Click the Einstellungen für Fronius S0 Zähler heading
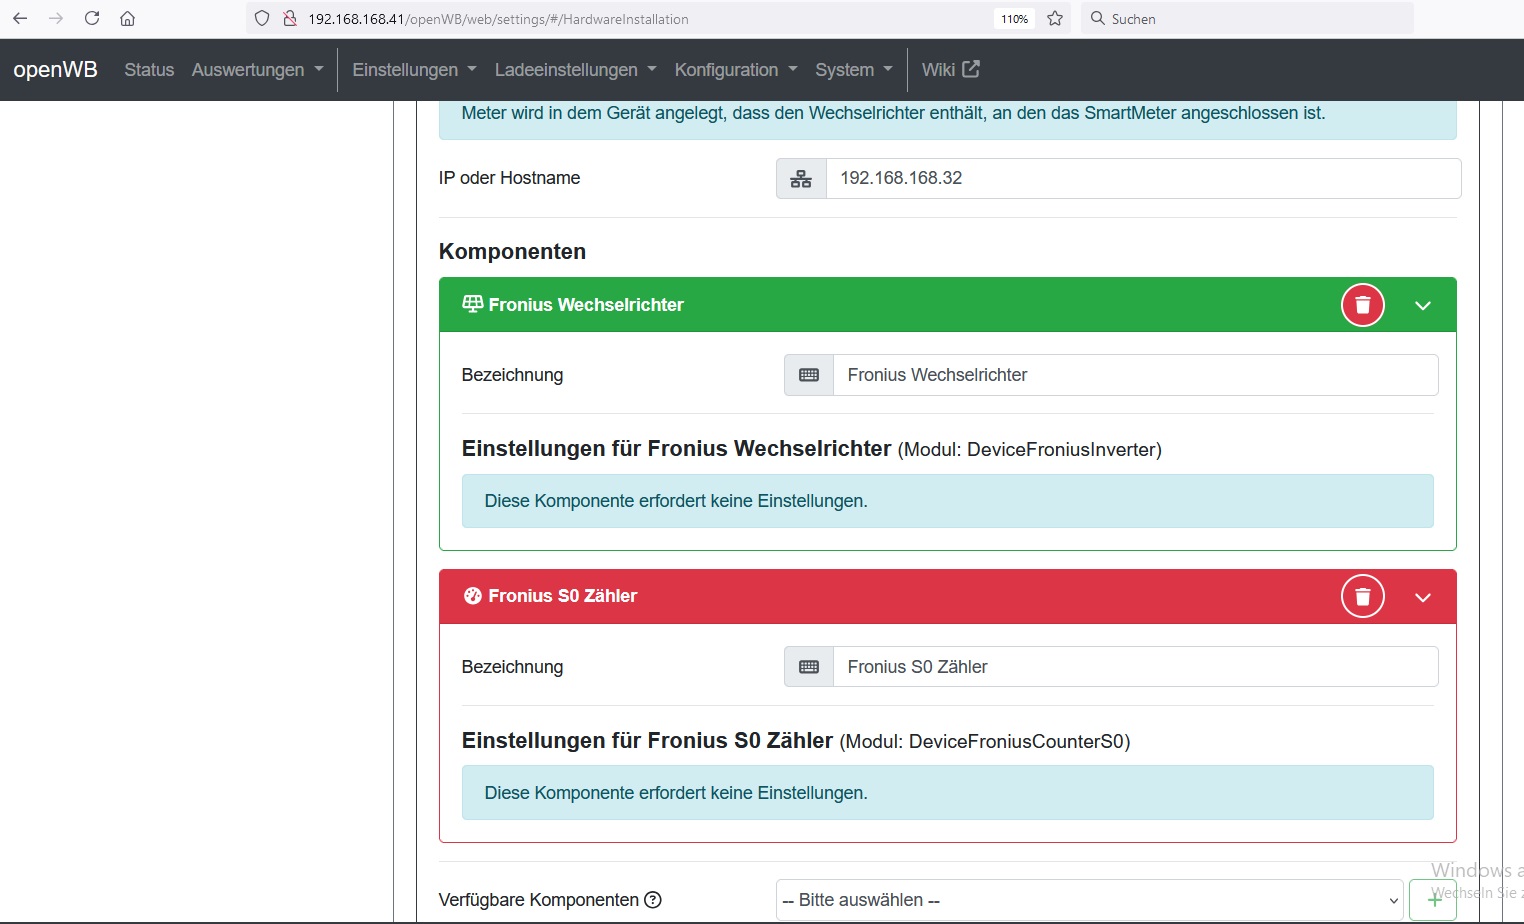Screen dimensions: 1524x924 (x=647, y=740)
